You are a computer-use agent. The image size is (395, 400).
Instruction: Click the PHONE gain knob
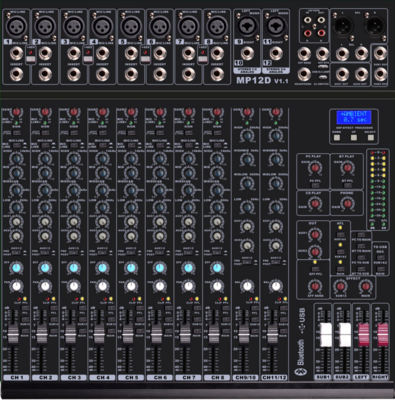click(x=347, y=203)
